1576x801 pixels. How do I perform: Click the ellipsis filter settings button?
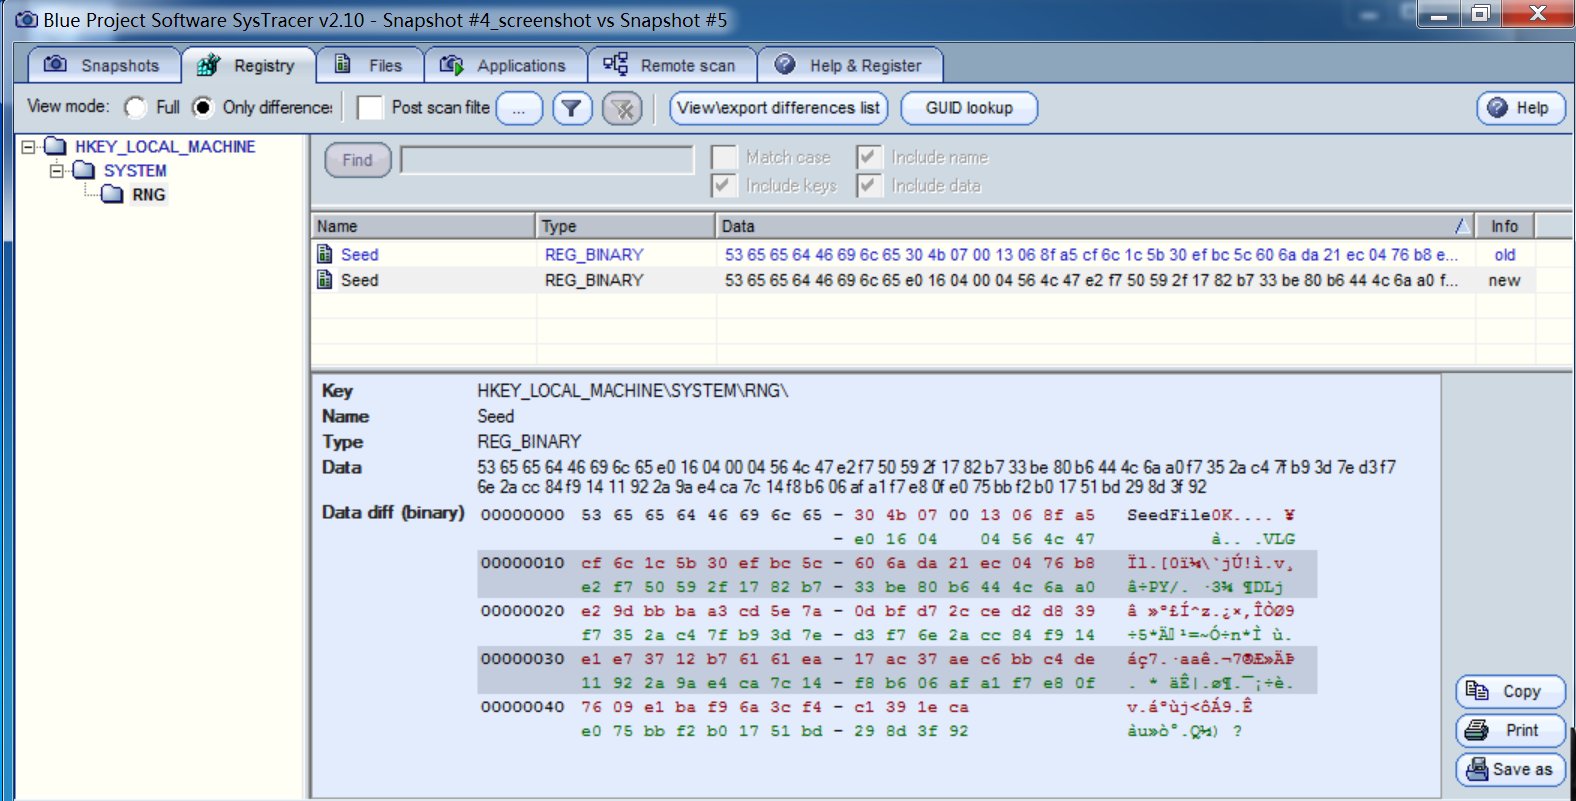[x=519, y=108]
